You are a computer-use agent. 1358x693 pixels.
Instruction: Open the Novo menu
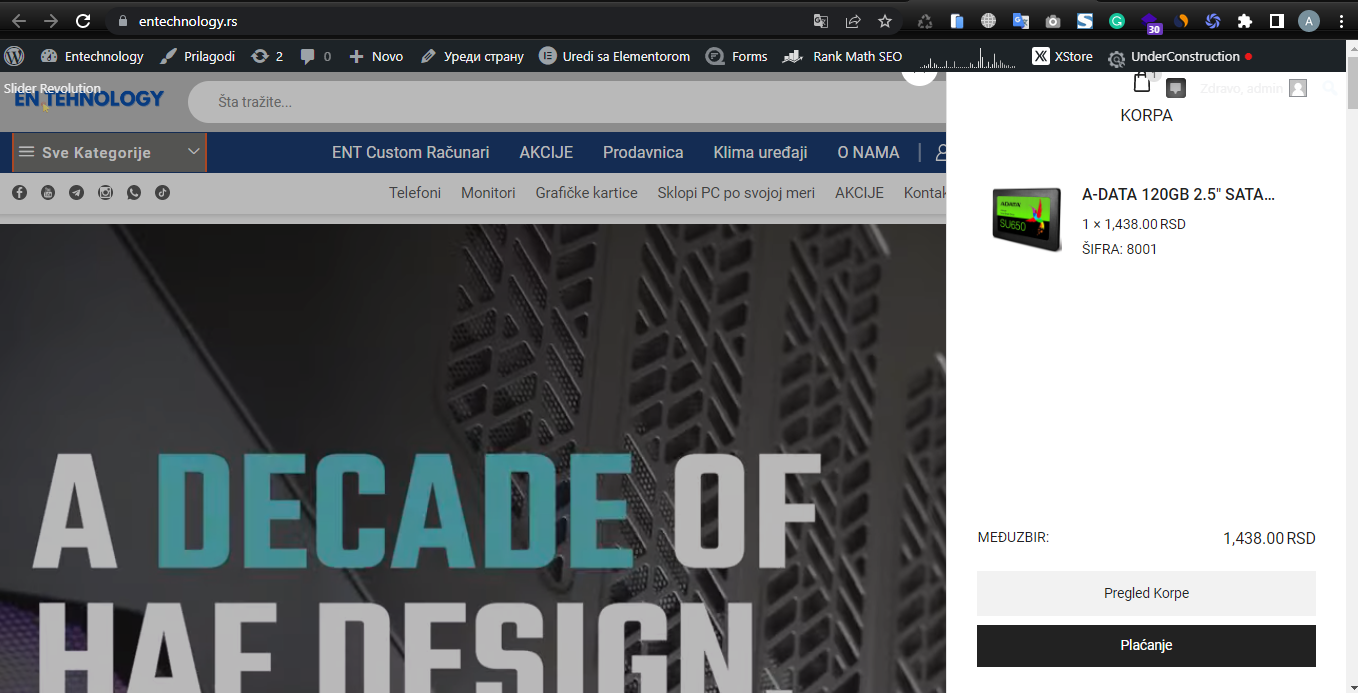376,56
